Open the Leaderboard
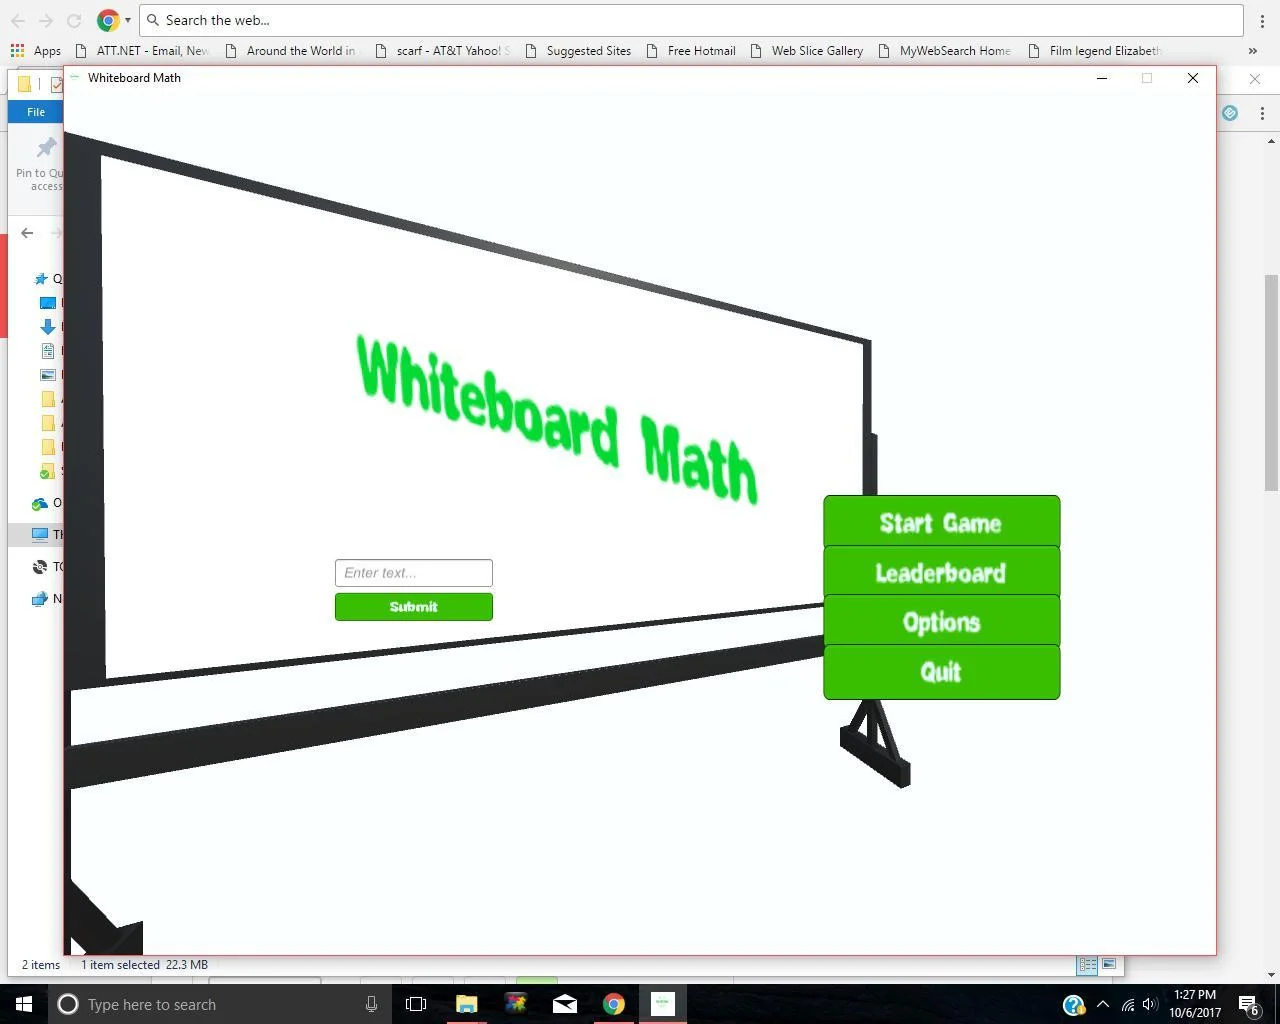Image resolution: width=1280 pixels, height=1024 pixels. [x=941, y=571]
